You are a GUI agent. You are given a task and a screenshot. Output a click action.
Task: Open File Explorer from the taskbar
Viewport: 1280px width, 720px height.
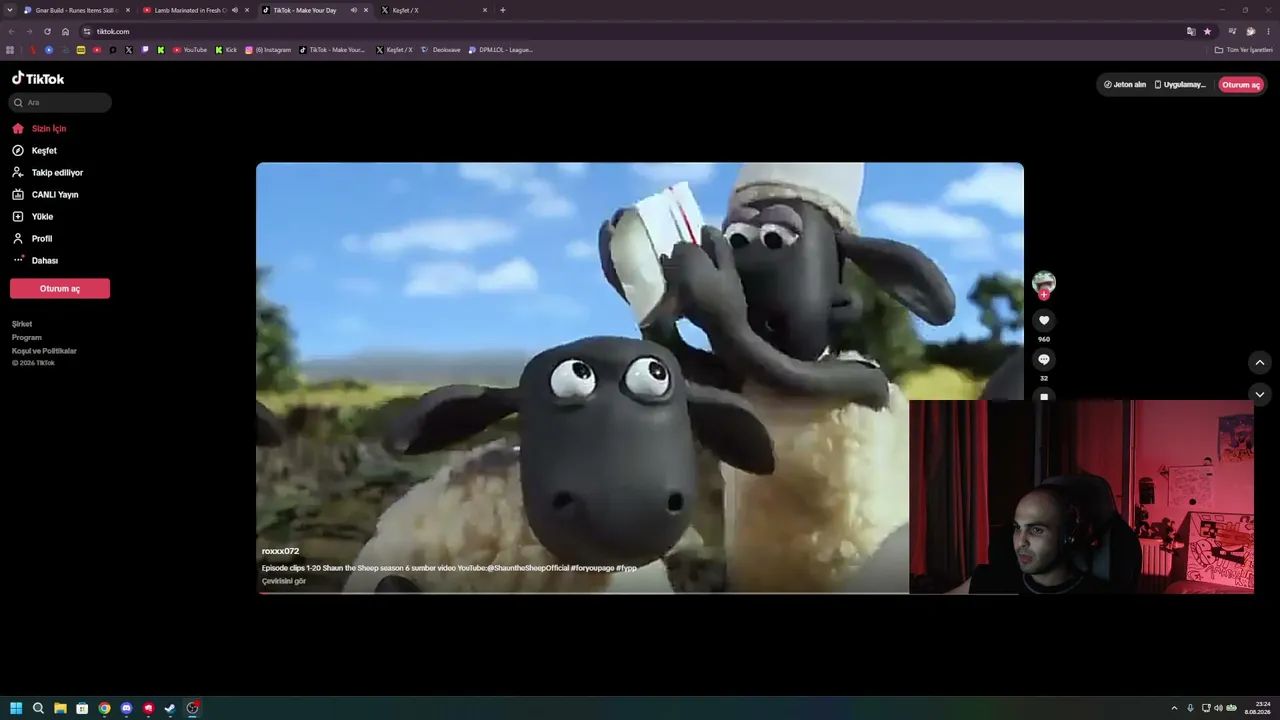(60, 708)
